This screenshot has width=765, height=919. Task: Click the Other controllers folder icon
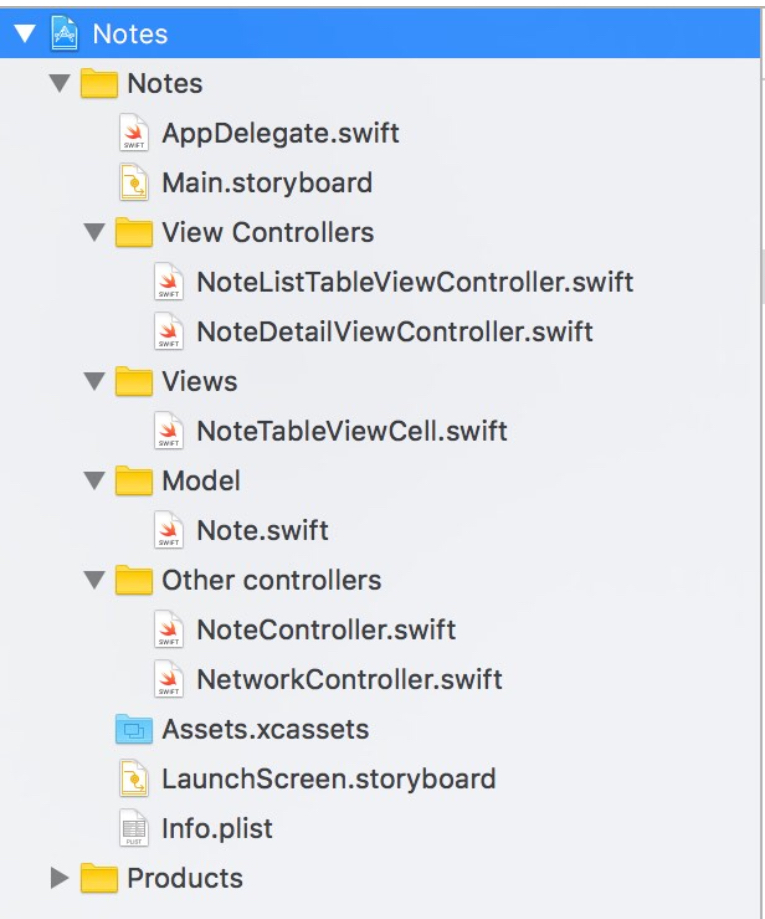(134, 580)
